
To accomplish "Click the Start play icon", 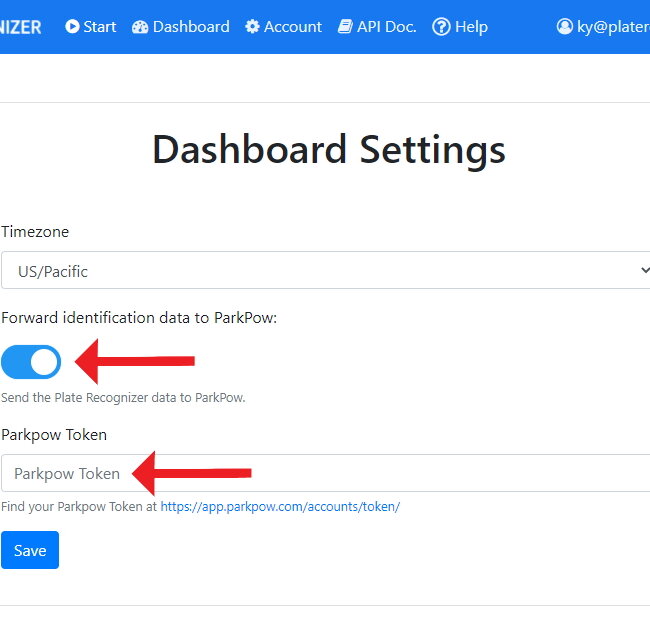I will (x=72, y=27).
